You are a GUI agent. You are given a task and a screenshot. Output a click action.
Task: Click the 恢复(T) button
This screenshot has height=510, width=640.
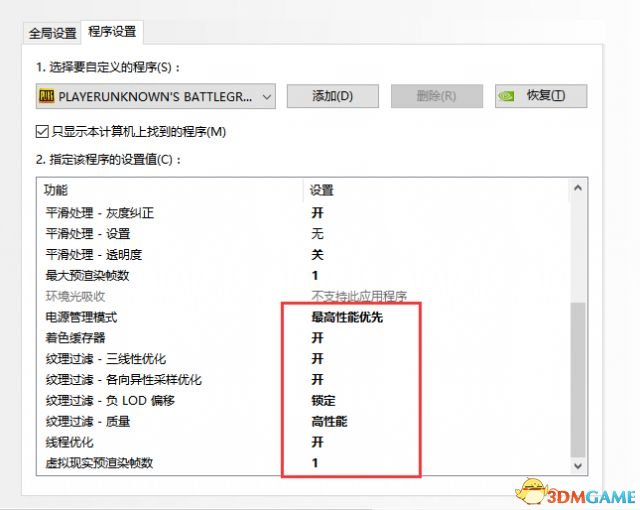541,96
